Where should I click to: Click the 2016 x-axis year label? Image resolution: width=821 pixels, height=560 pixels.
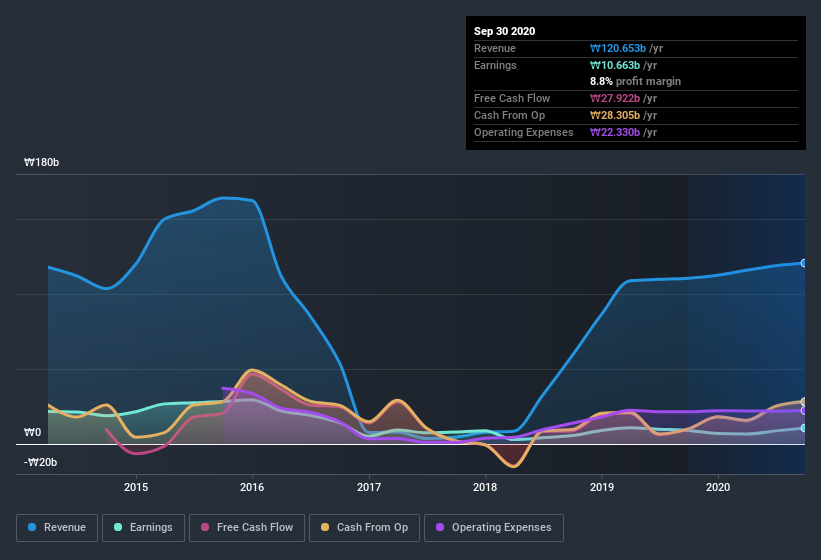coord(252,487)
